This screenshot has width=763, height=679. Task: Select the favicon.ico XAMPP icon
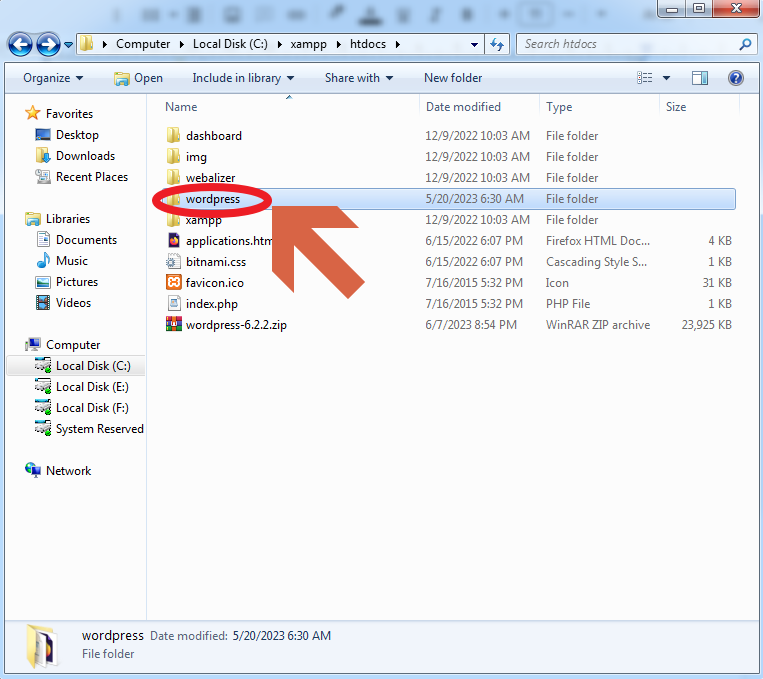coord(174,282)
